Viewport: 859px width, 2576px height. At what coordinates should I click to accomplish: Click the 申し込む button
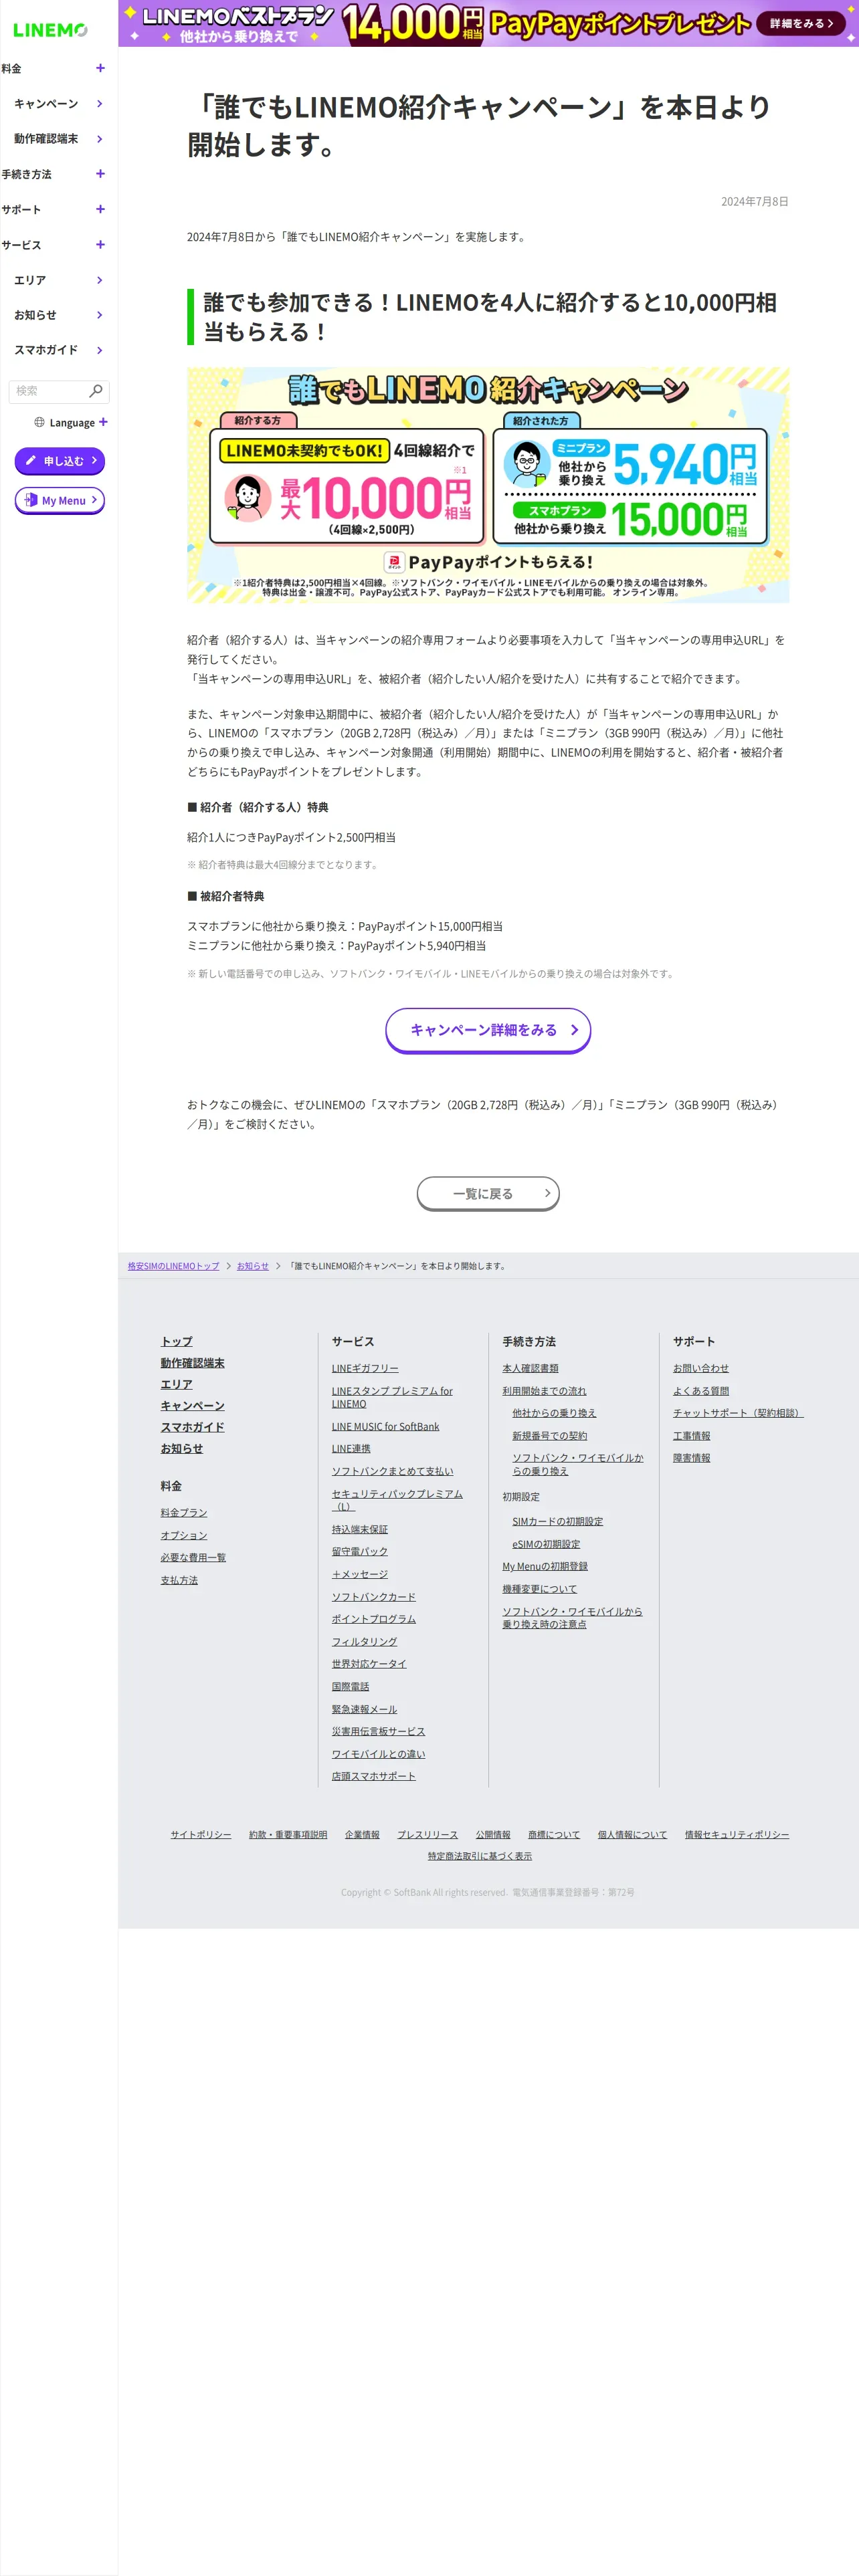60,461
